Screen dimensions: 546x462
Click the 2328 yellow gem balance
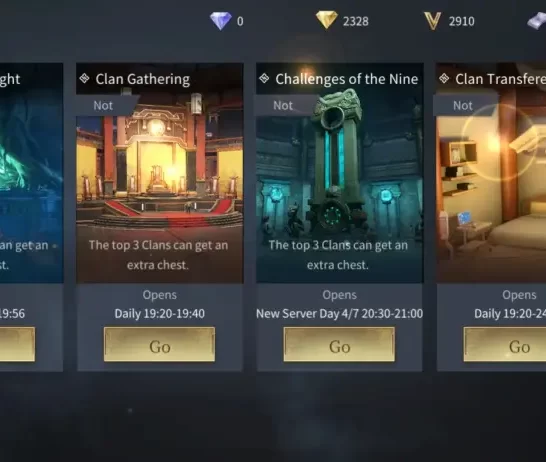point(356,21)
